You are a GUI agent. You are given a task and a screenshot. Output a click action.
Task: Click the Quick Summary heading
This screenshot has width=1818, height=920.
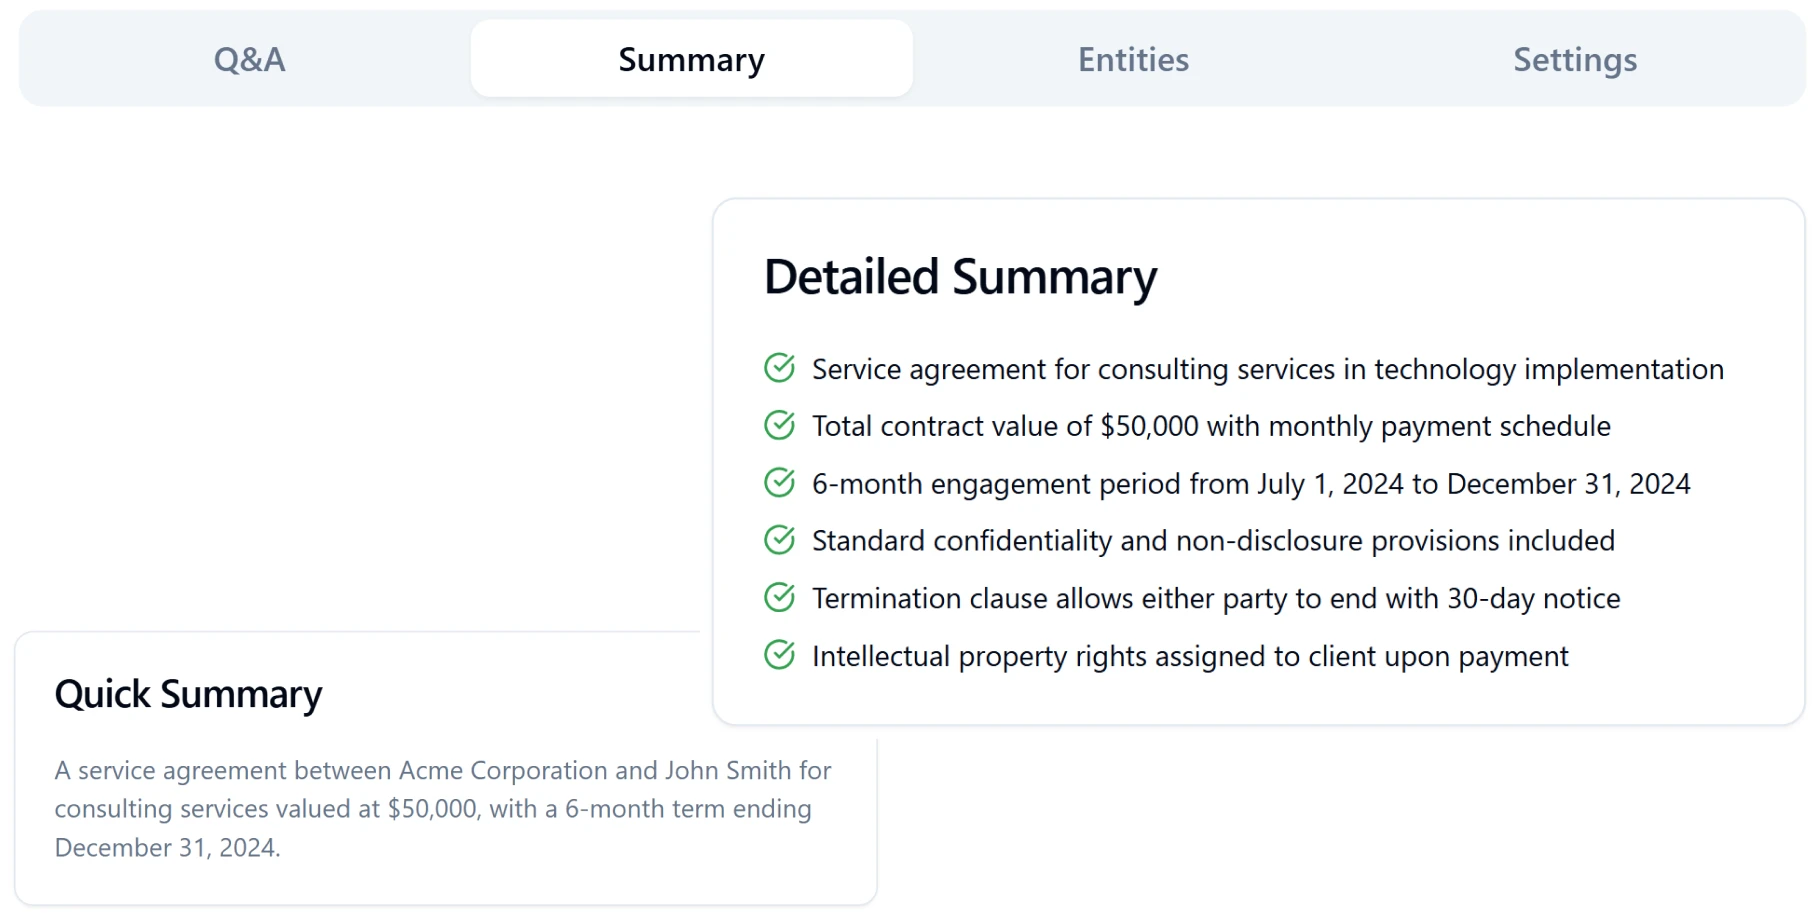189,693
